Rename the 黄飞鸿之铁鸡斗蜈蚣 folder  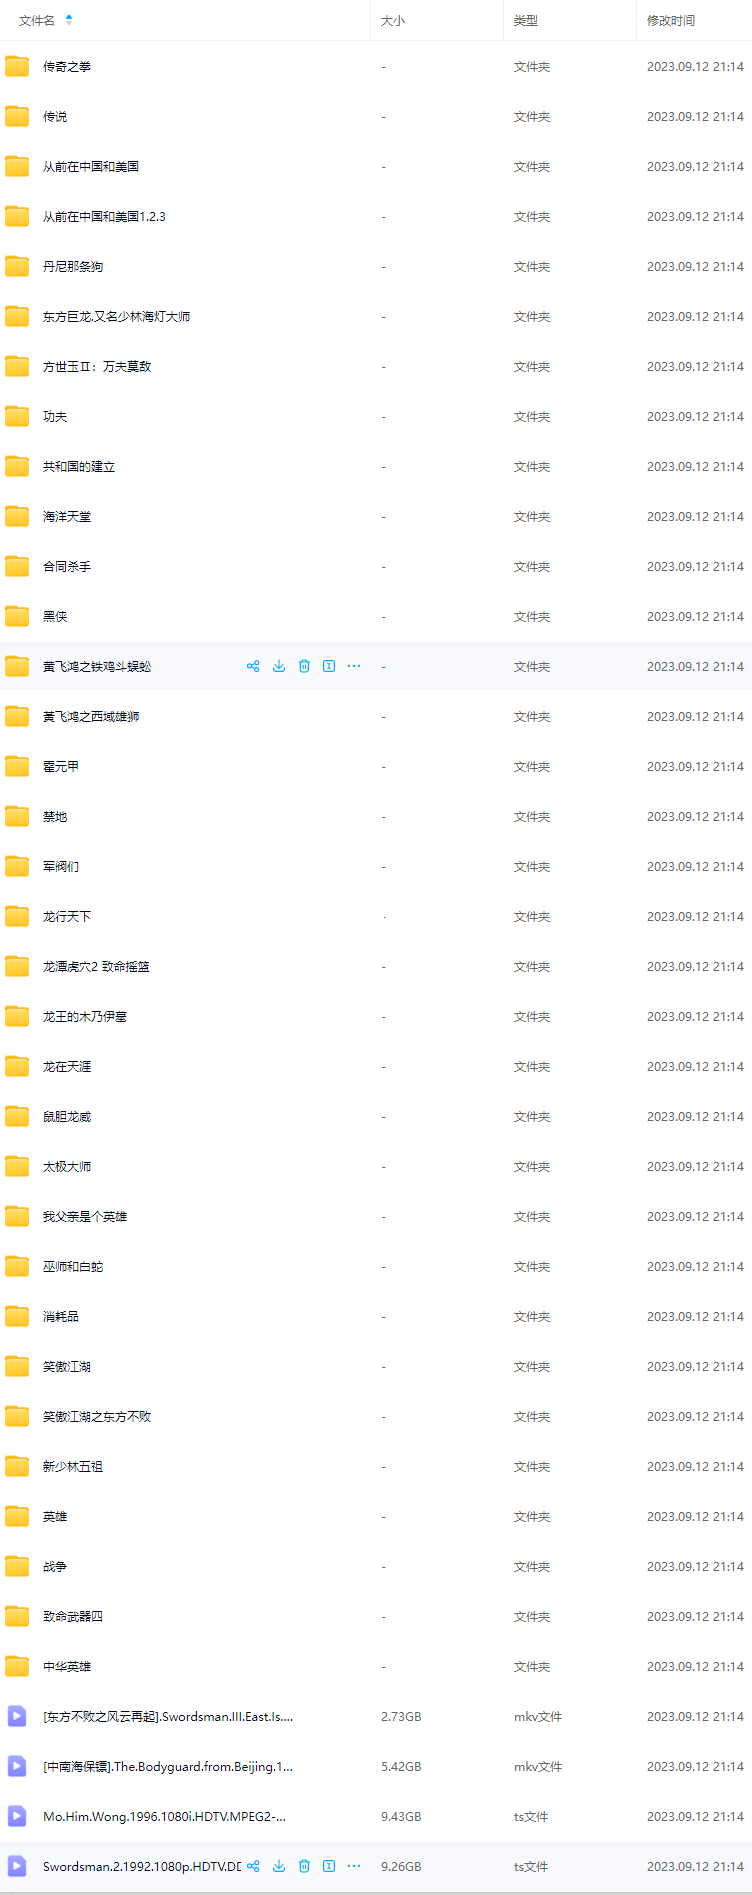(329, 666)
